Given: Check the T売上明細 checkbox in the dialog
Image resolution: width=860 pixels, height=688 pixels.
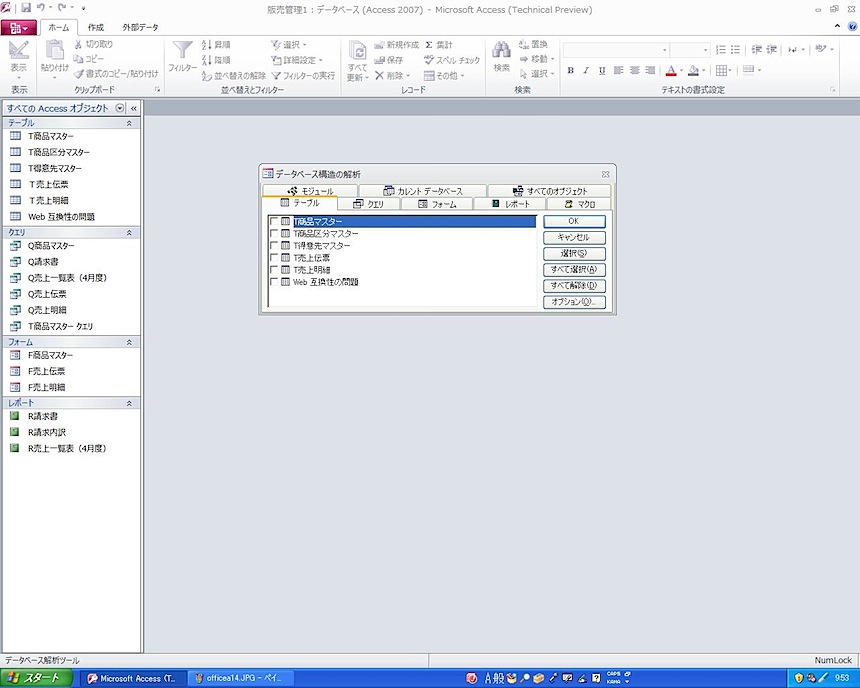Looking at the screenshot, I should [274, 269].
